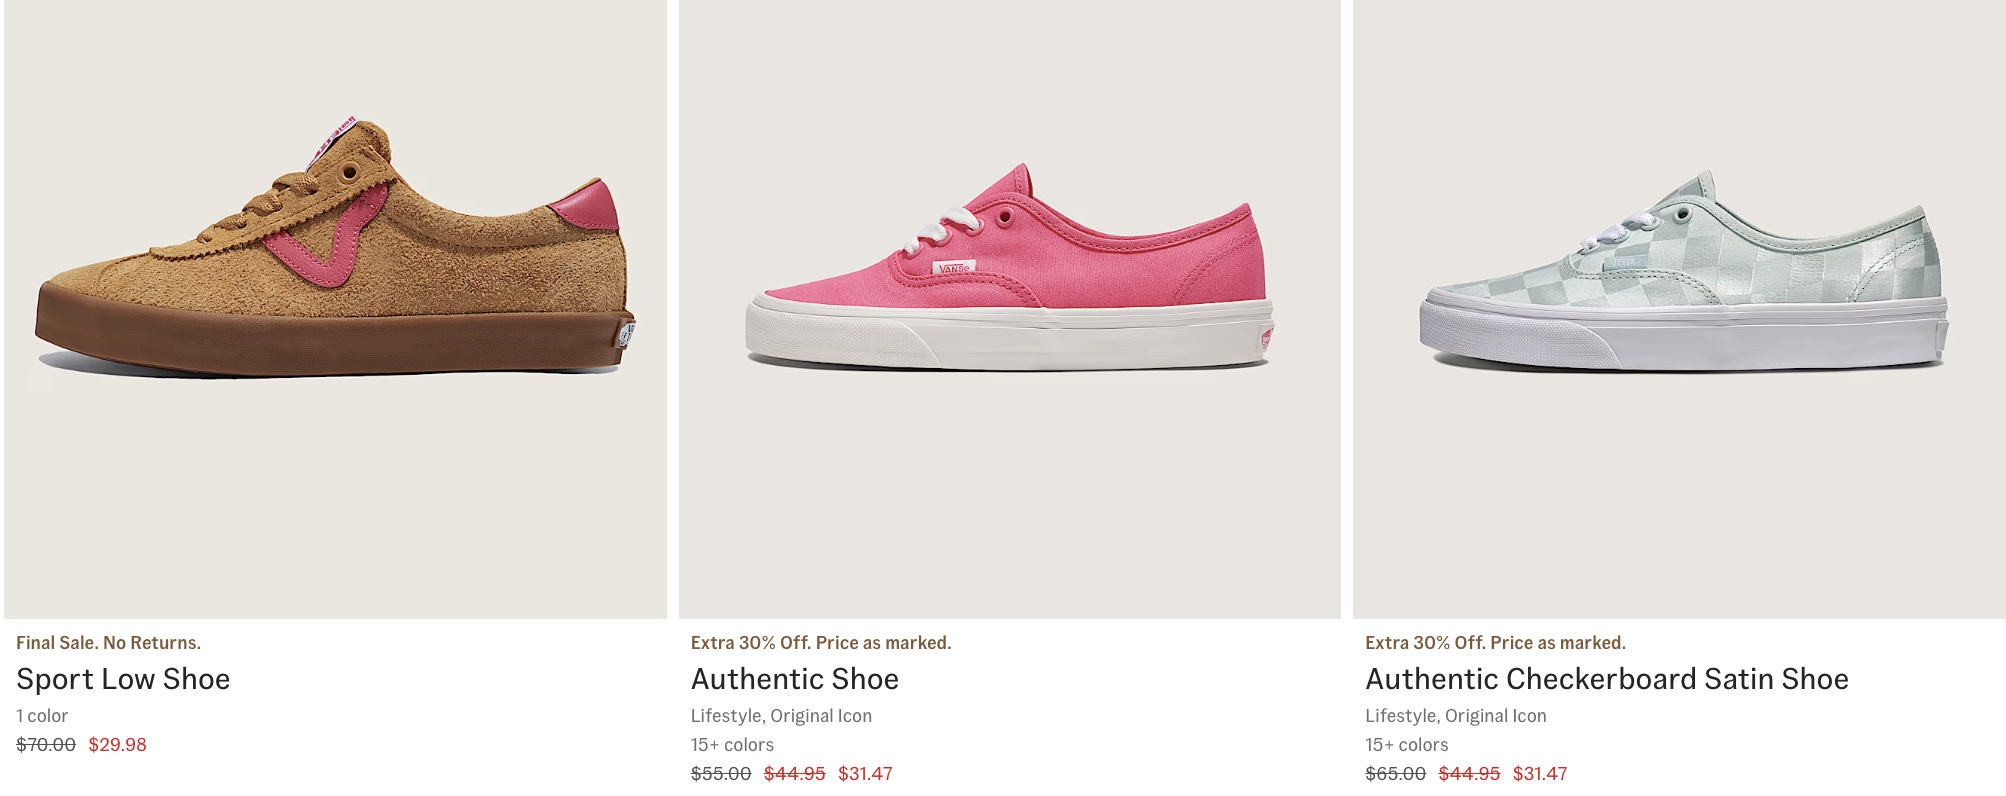
Task: Click '15+ colors' under Checkerboard Satin Shoe
Action: pos(1406,745)
